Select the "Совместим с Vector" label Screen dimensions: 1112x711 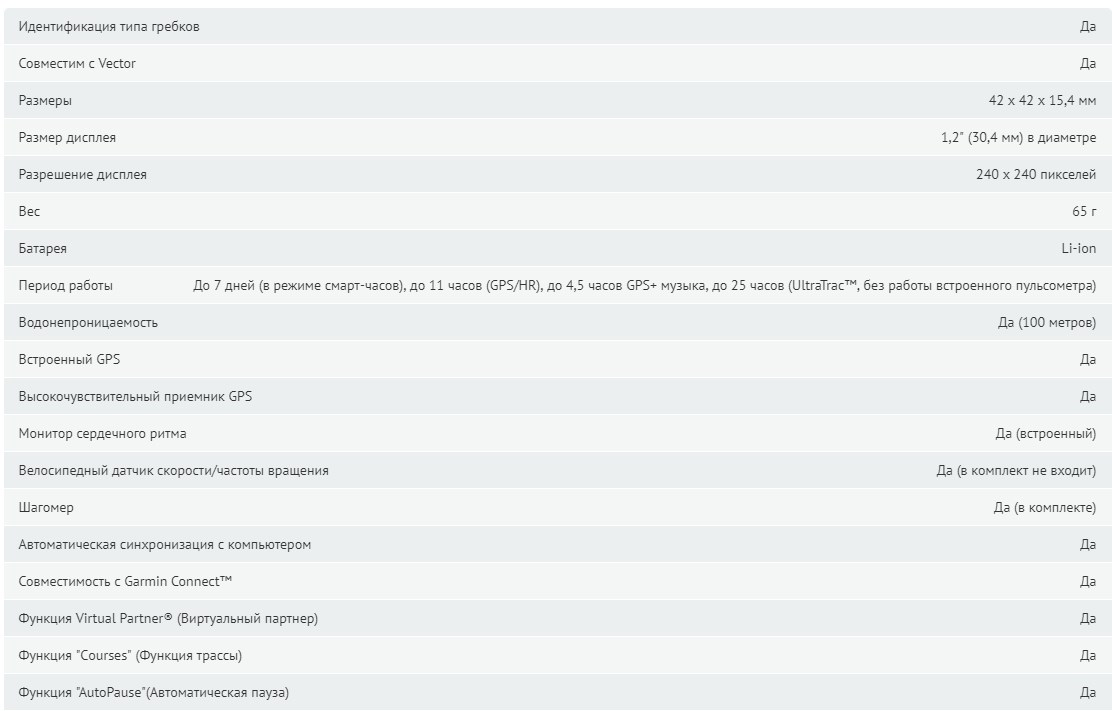[77, 64]
